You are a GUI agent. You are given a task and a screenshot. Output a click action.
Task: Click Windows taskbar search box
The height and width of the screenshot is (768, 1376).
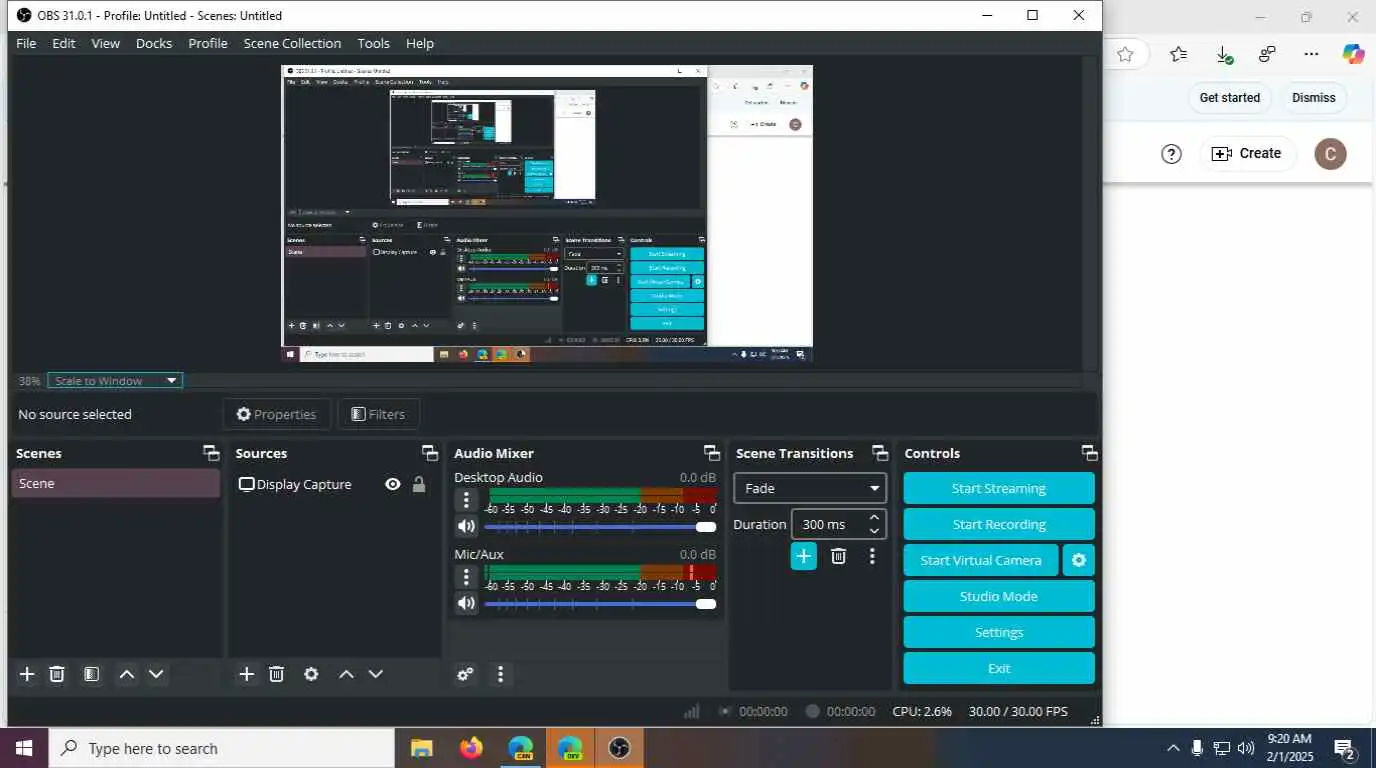pos(221,748)
